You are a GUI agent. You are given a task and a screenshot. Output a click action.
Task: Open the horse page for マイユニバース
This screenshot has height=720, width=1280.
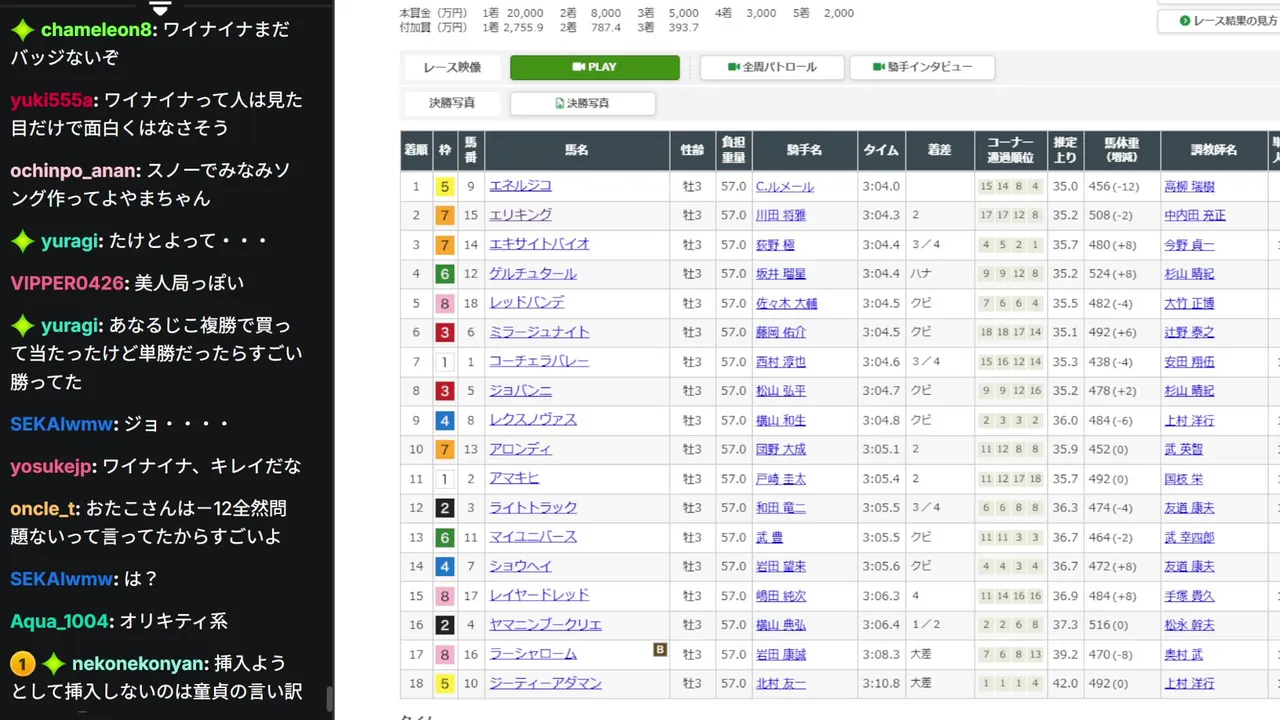click(533, 537)
